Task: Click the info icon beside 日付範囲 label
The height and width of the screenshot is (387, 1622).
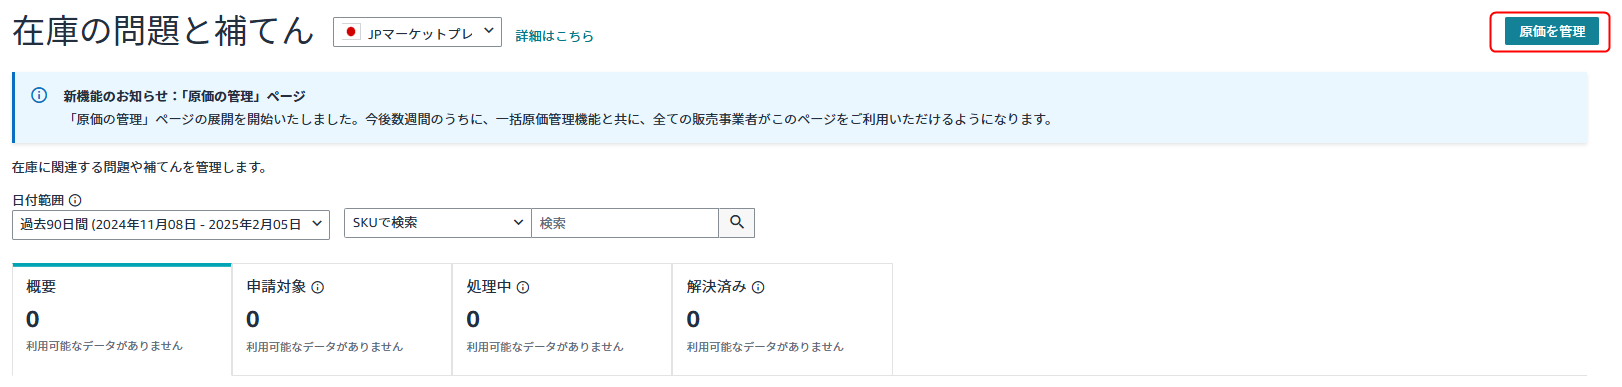Action: pyautogui.click(x=75, y=200)
